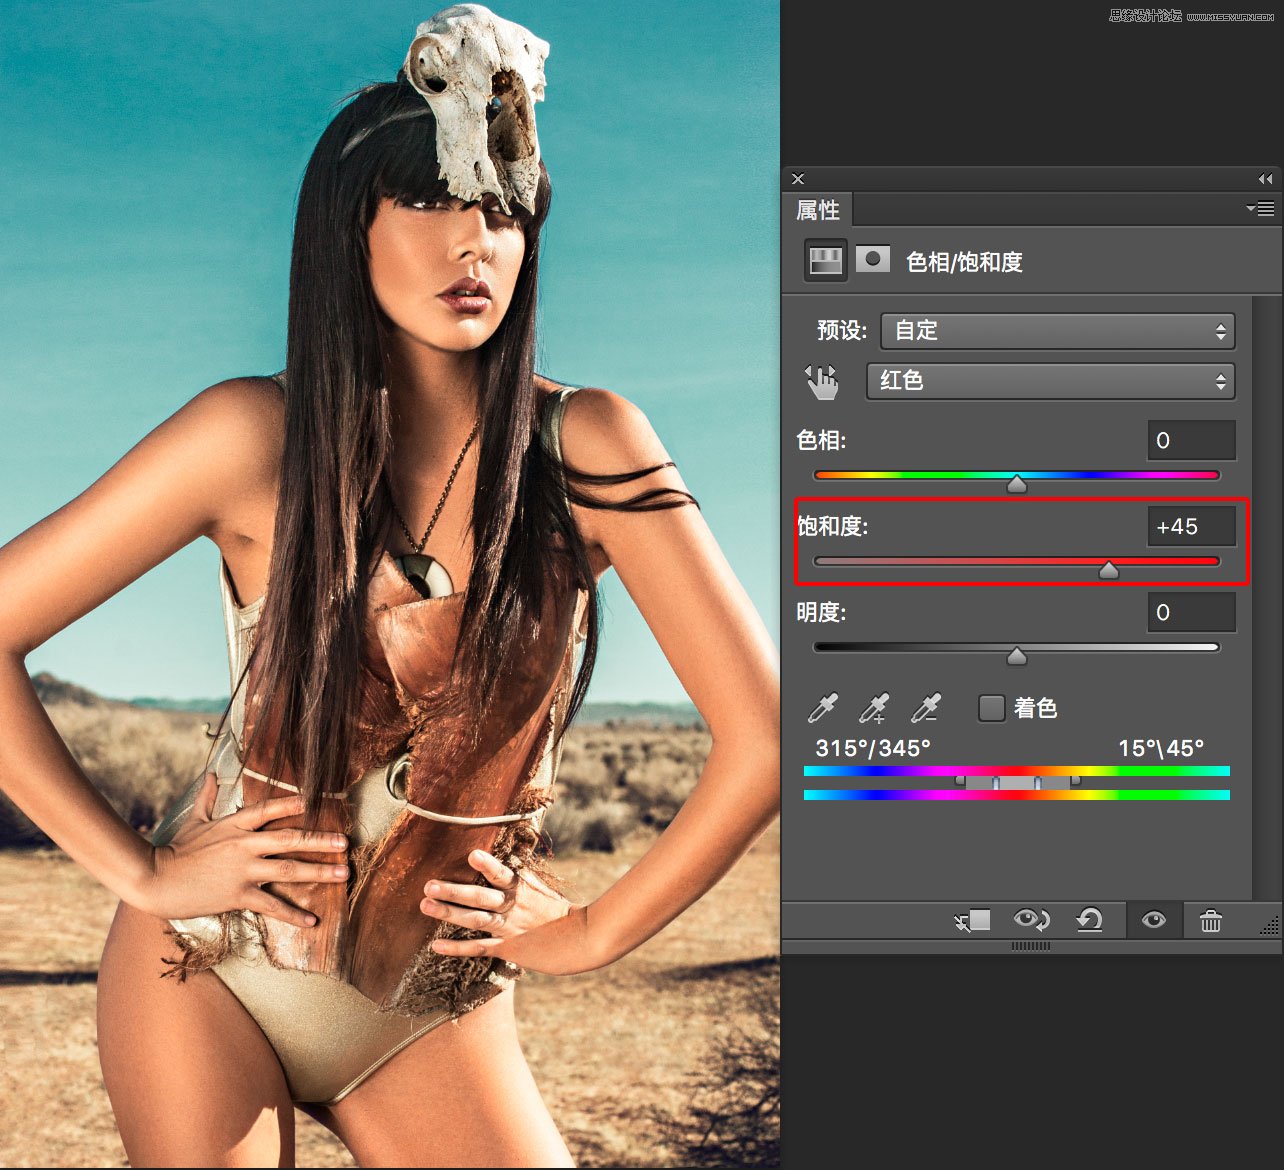The height and width of the screenshot is (1170, 1284).
Task: Click the 饱和度 saturation slider handle
Action: click(1108, 570)
